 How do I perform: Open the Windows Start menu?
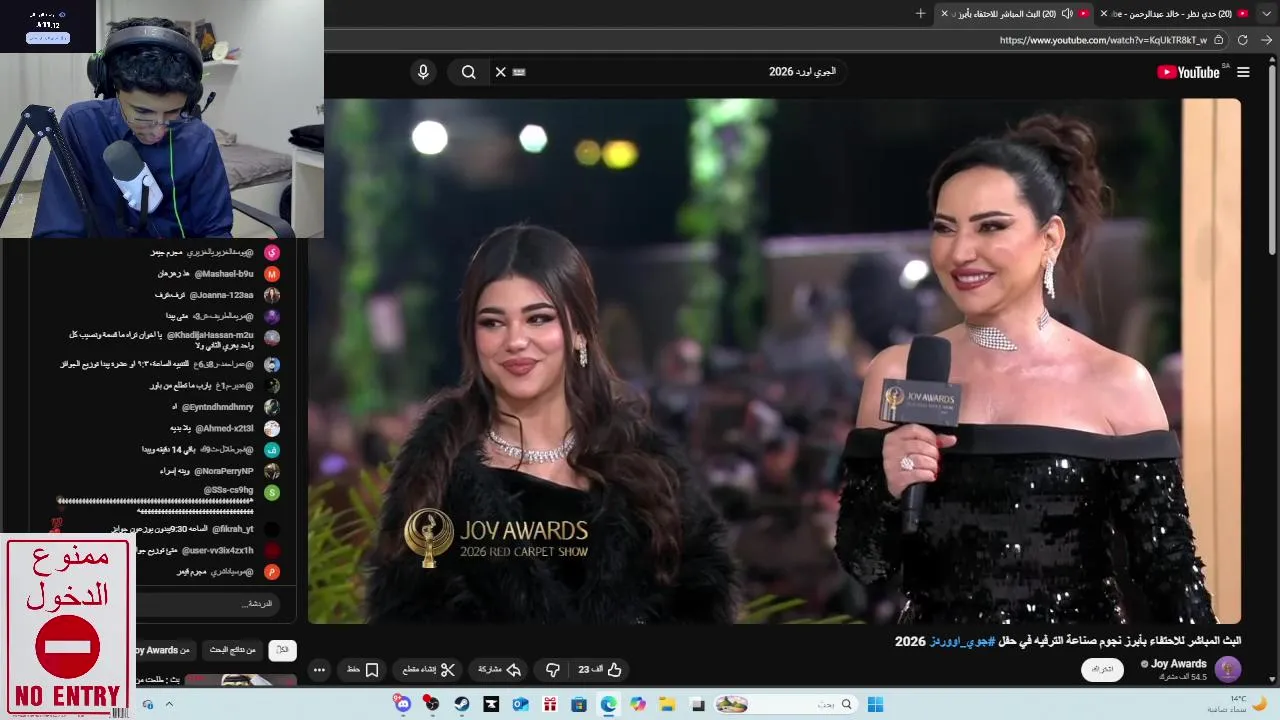coord(875,704)
